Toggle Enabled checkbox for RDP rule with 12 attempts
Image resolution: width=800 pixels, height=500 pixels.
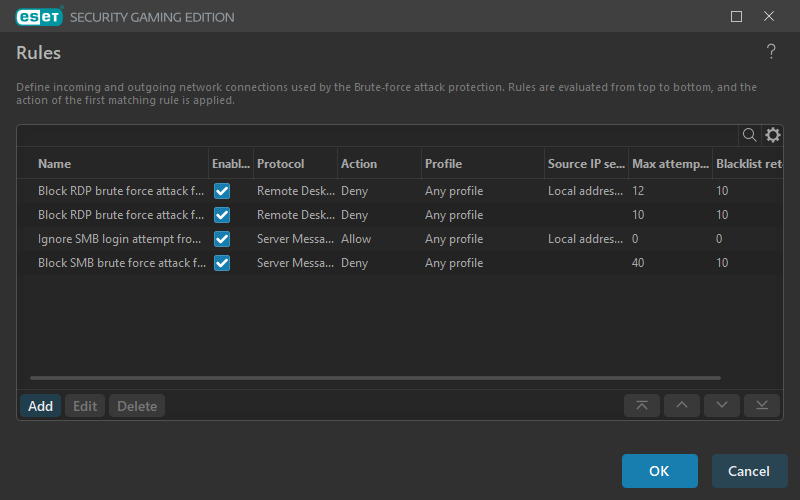point(222,191)
